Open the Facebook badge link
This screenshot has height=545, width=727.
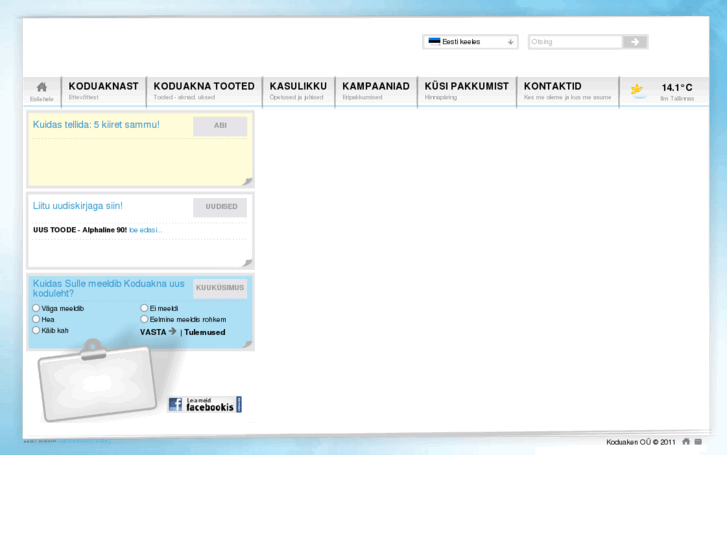tap(205, 404)
